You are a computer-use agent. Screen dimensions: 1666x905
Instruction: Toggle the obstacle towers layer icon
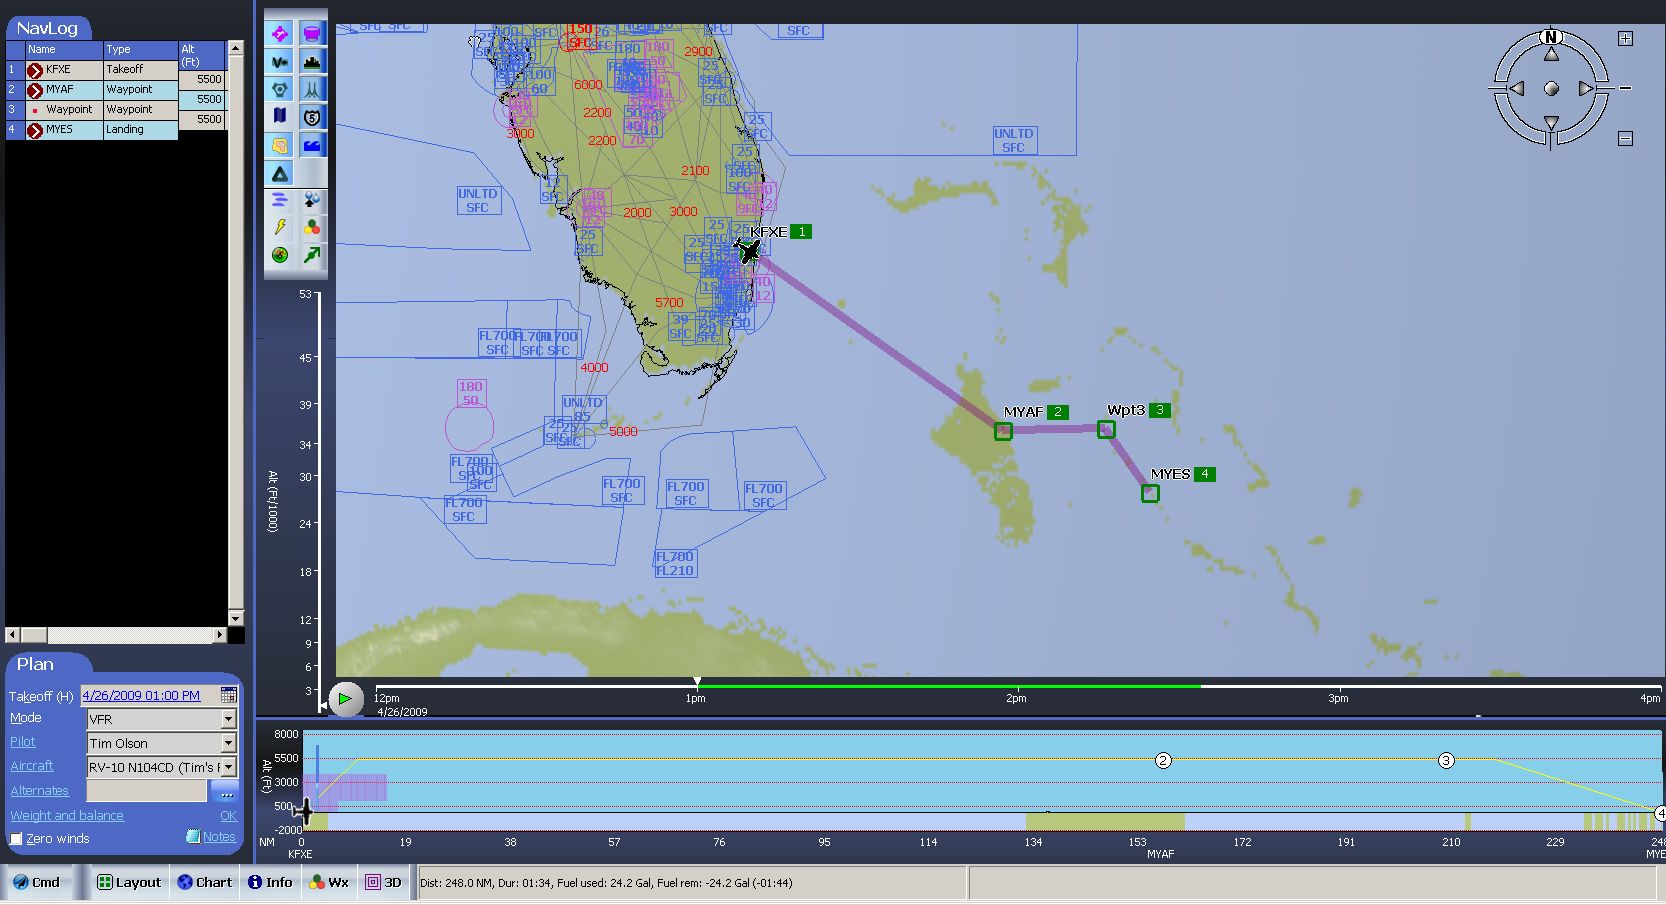tap(312, 90)
